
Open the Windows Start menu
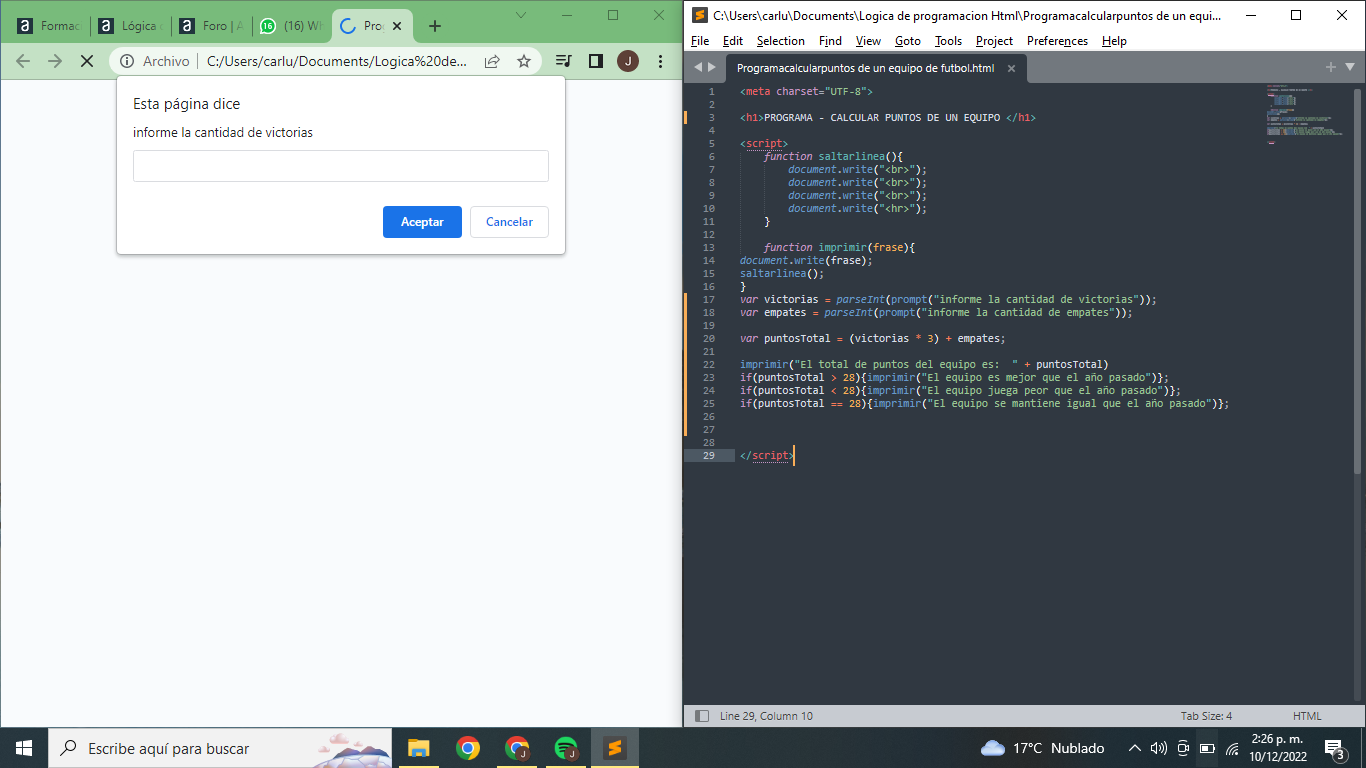pyautogui.click(x=24, y=748)
